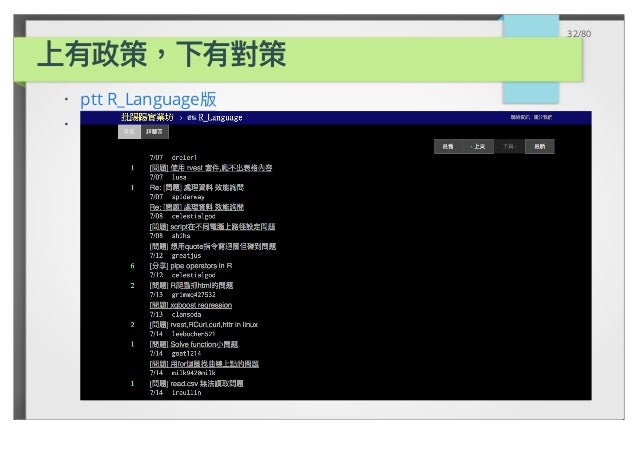Click author name lusa
Viewport: 638px width, 451px height.
(x=179, y=177)
